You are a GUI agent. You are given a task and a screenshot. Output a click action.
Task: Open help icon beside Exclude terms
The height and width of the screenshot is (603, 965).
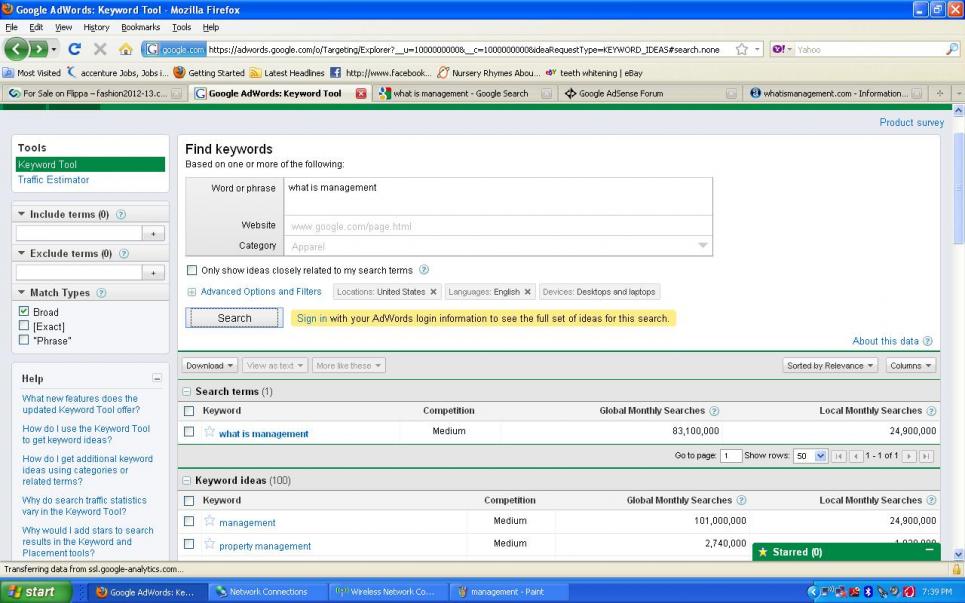[124, 254]
